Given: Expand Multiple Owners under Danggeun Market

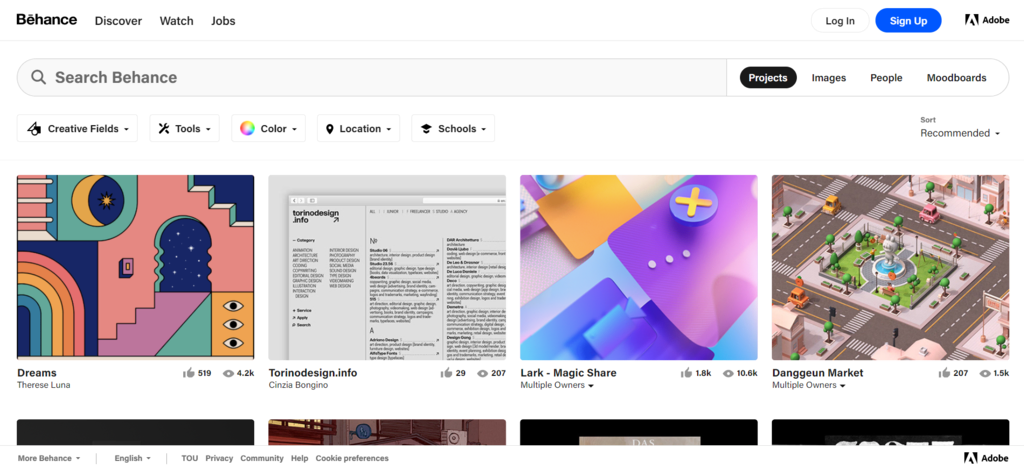Looking at the screenshot, I should click(809, 385).
